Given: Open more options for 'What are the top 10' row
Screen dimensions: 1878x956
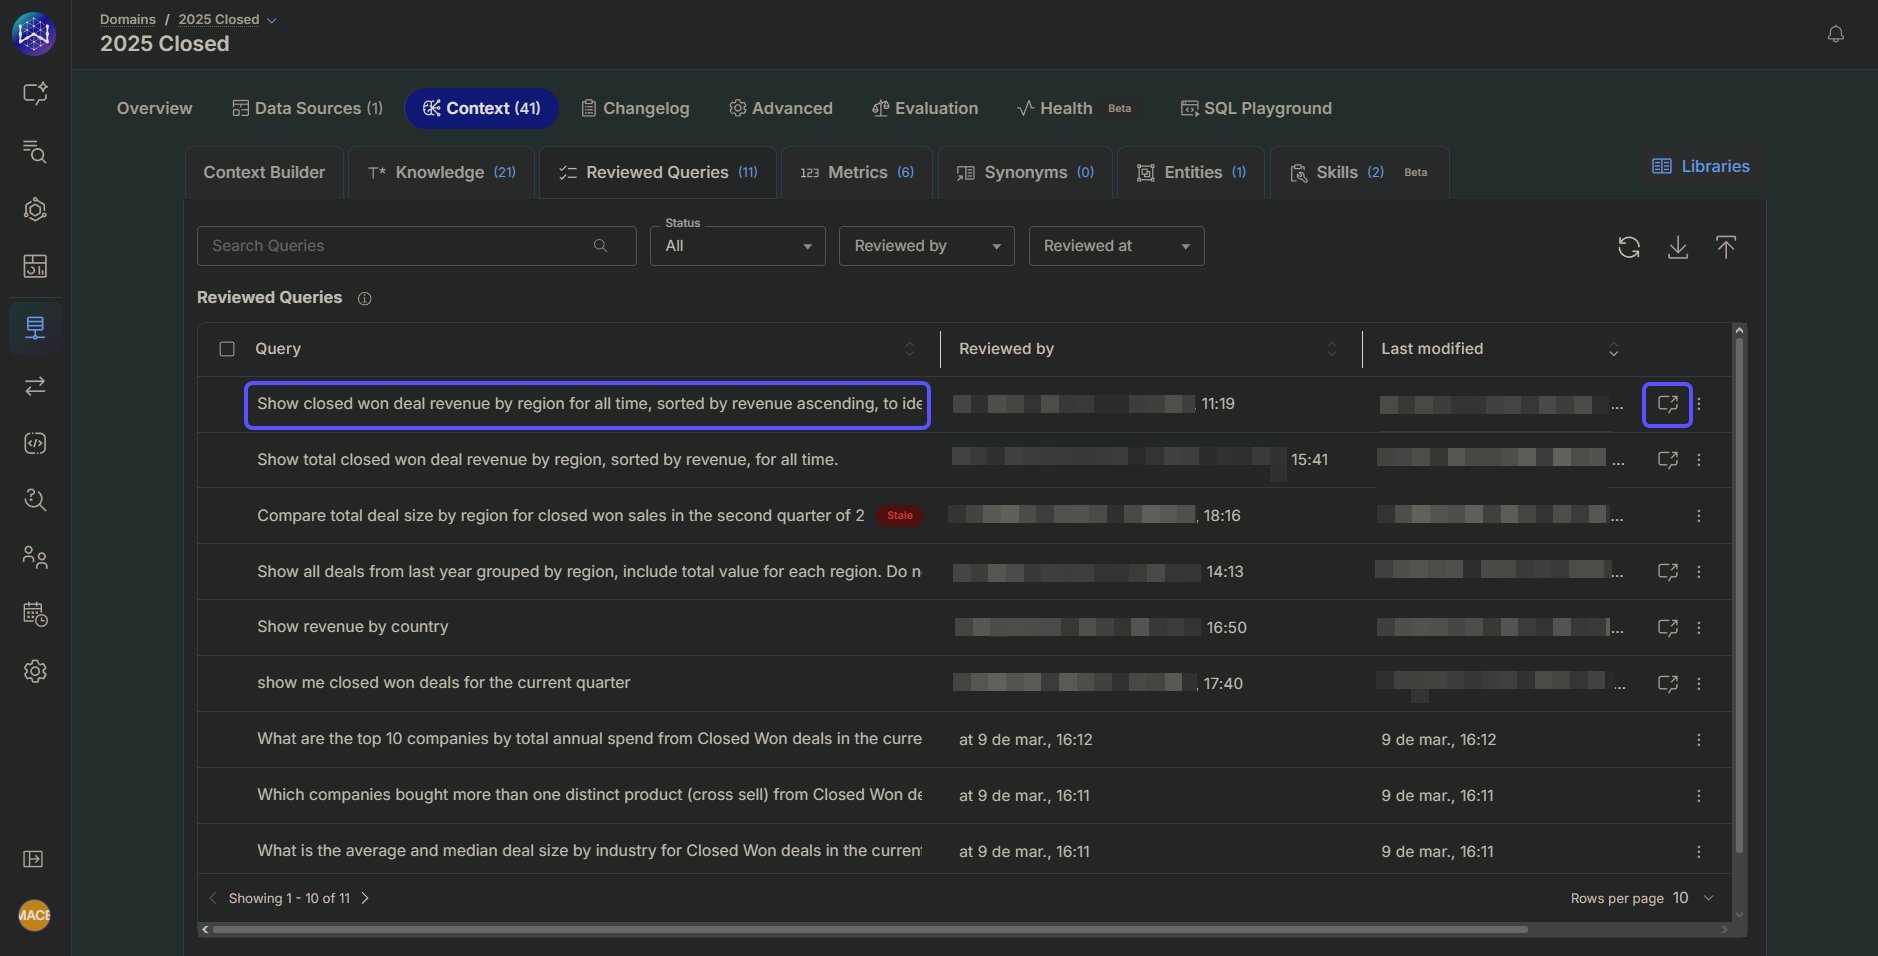Looking at the screenshot, I should [1699, 740].
